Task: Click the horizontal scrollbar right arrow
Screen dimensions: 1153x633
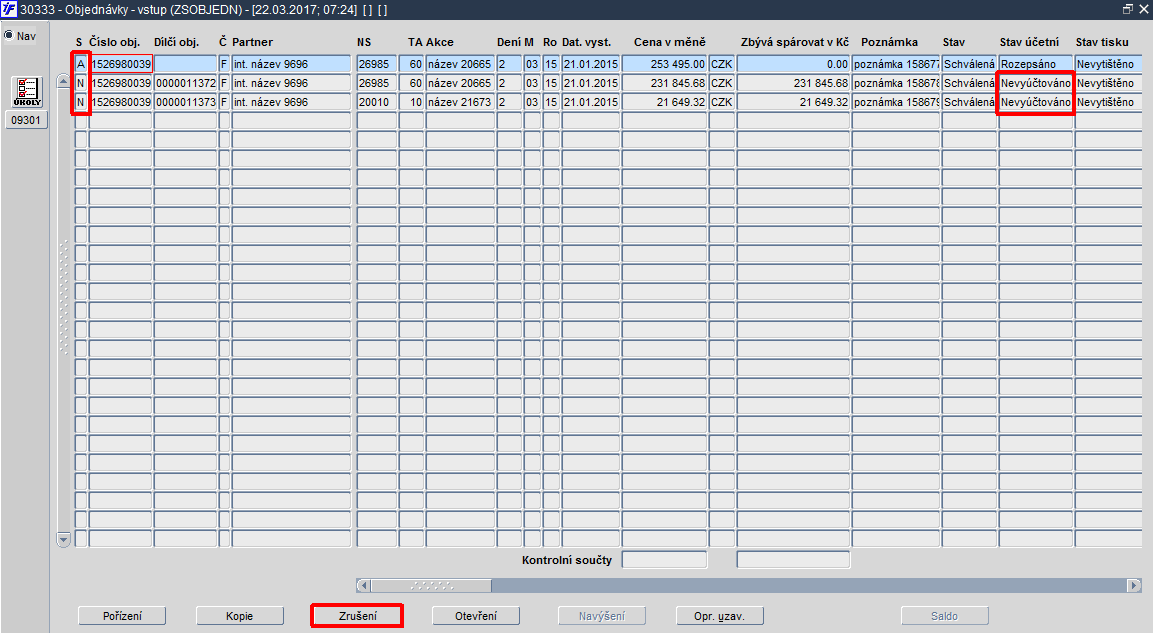Action: coord(1134,586)
